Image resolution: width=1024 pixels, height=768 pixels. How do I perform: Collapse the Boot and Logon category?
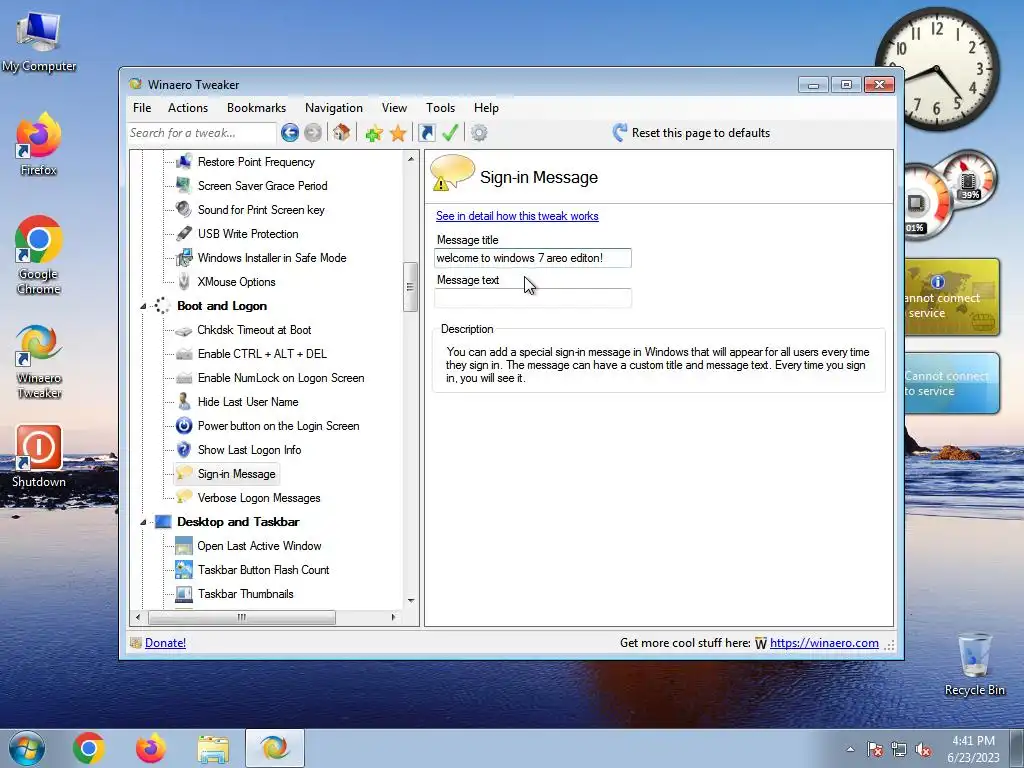pyautogui.click(x=143, y=306)
